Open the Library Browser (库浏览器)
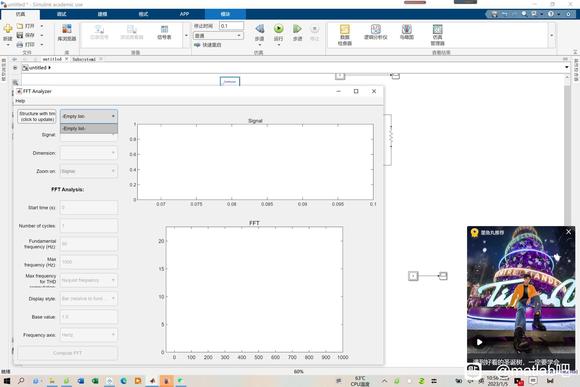 coord(67,33)
